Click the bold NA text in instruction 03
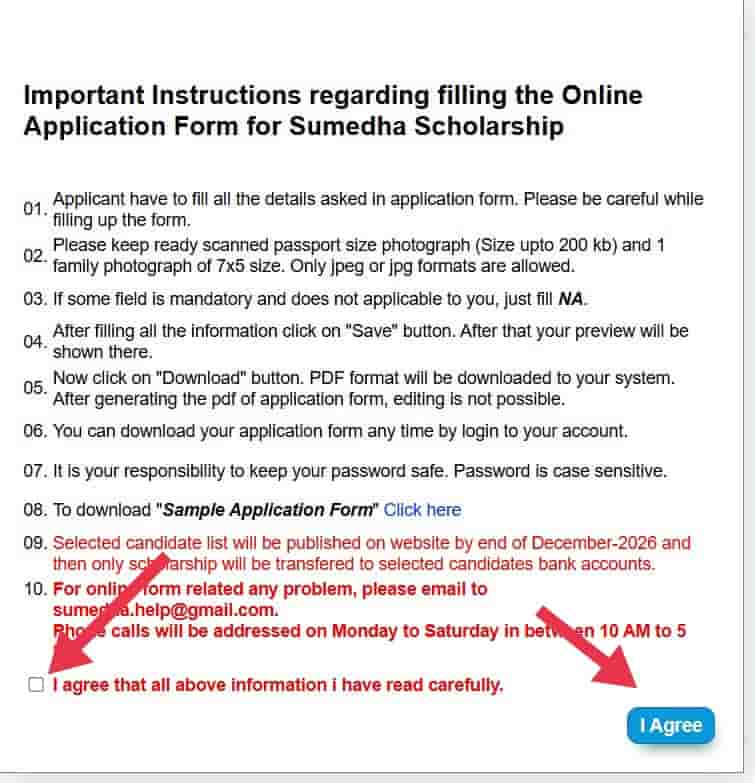This screenshot has height=783, width=755. click(x=570, y=299)
